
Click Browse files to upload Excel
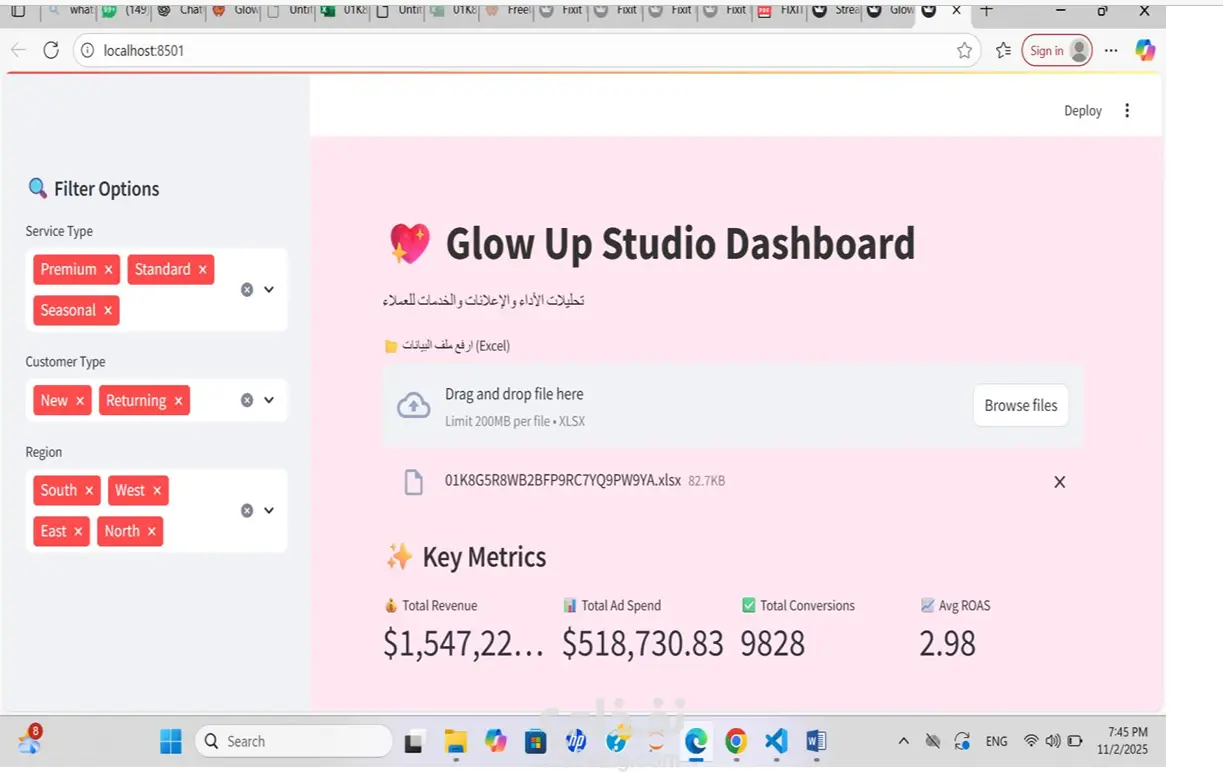click(x=1021, y=405)
